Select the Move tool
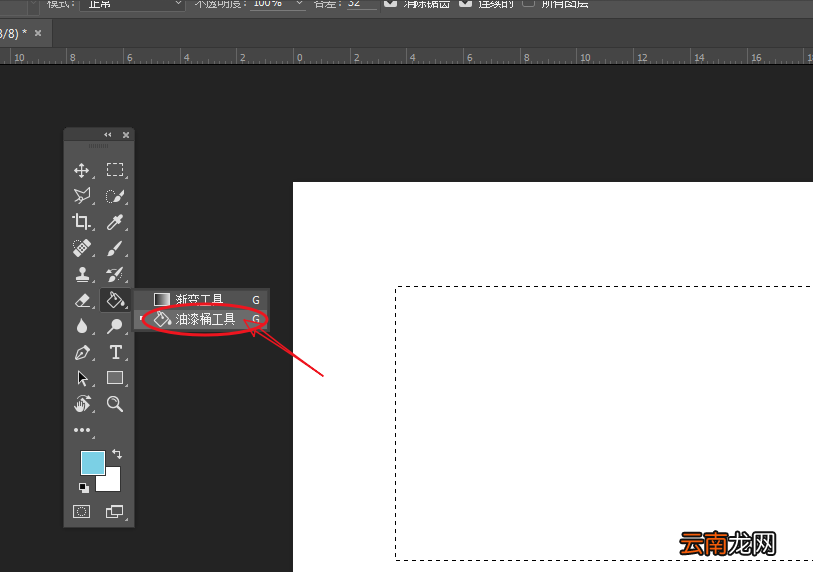This screenshot has width=813, height=572. click(x=81, y=170)
